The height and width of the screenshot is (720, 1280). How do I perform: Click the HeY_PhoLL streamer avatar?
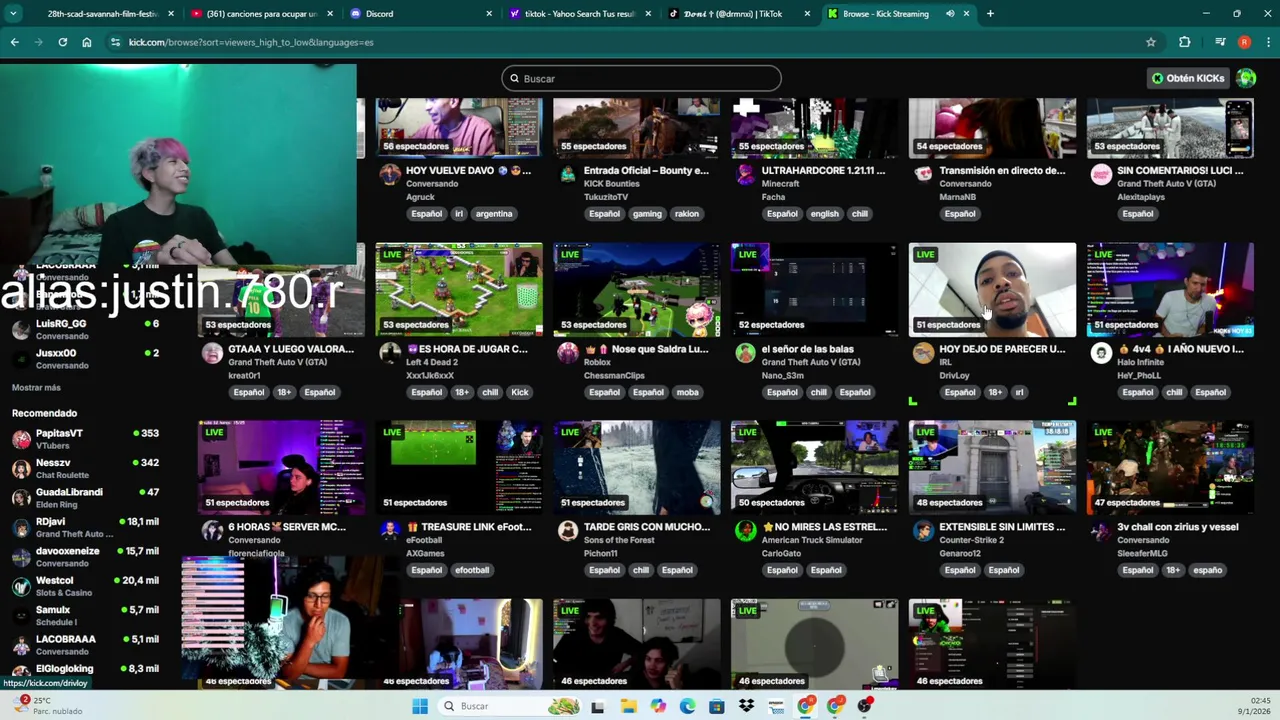tap(1101, 353)
